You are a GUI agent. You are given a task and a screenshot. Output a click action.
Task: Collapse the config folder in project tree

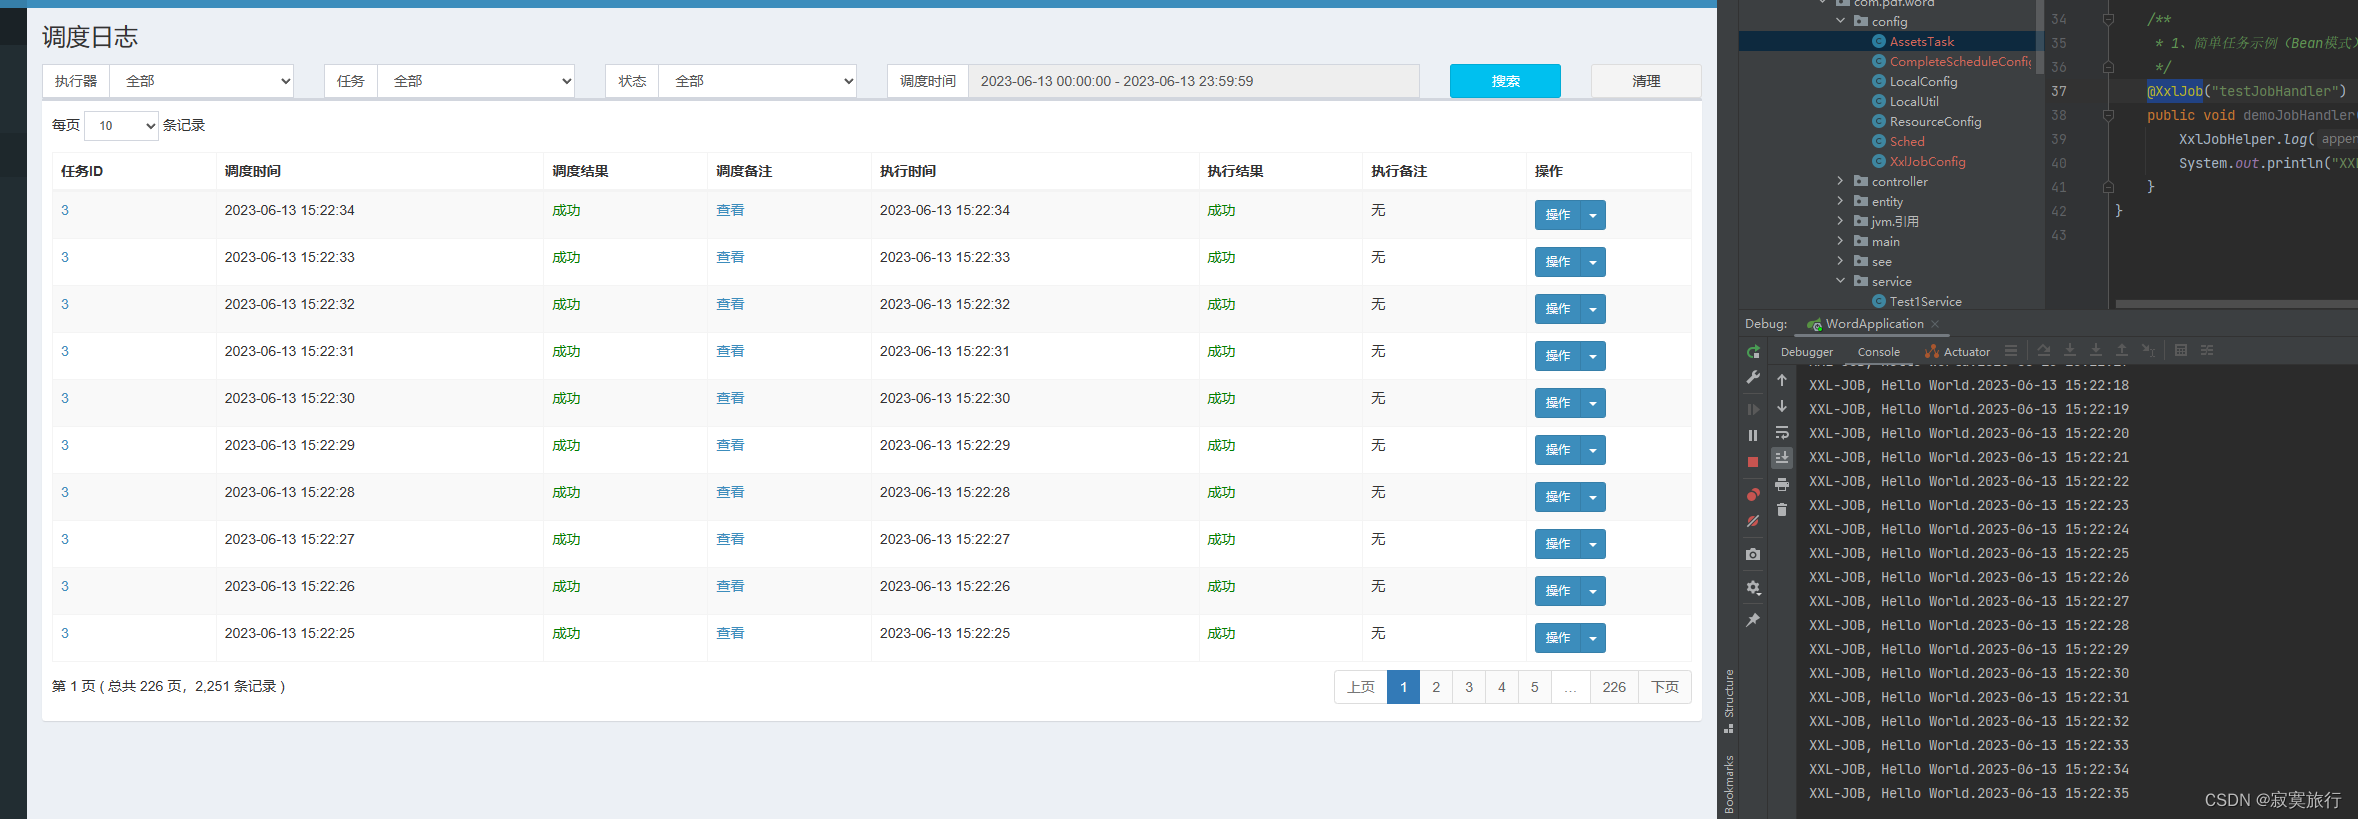1840,21
